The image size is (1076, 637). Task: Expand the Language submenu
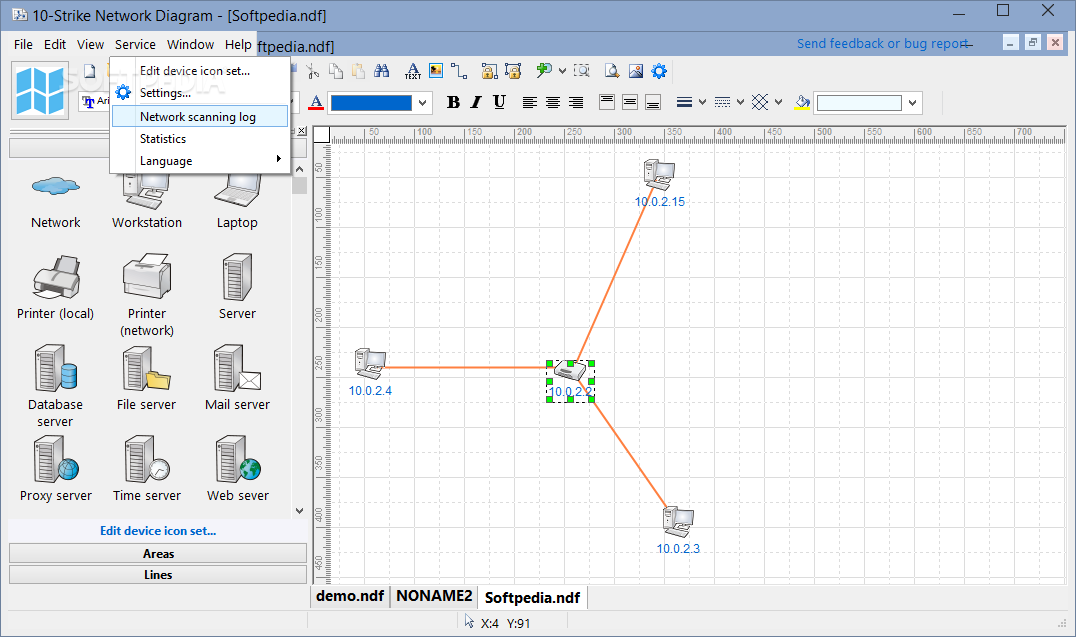click(x=199, y=161)
